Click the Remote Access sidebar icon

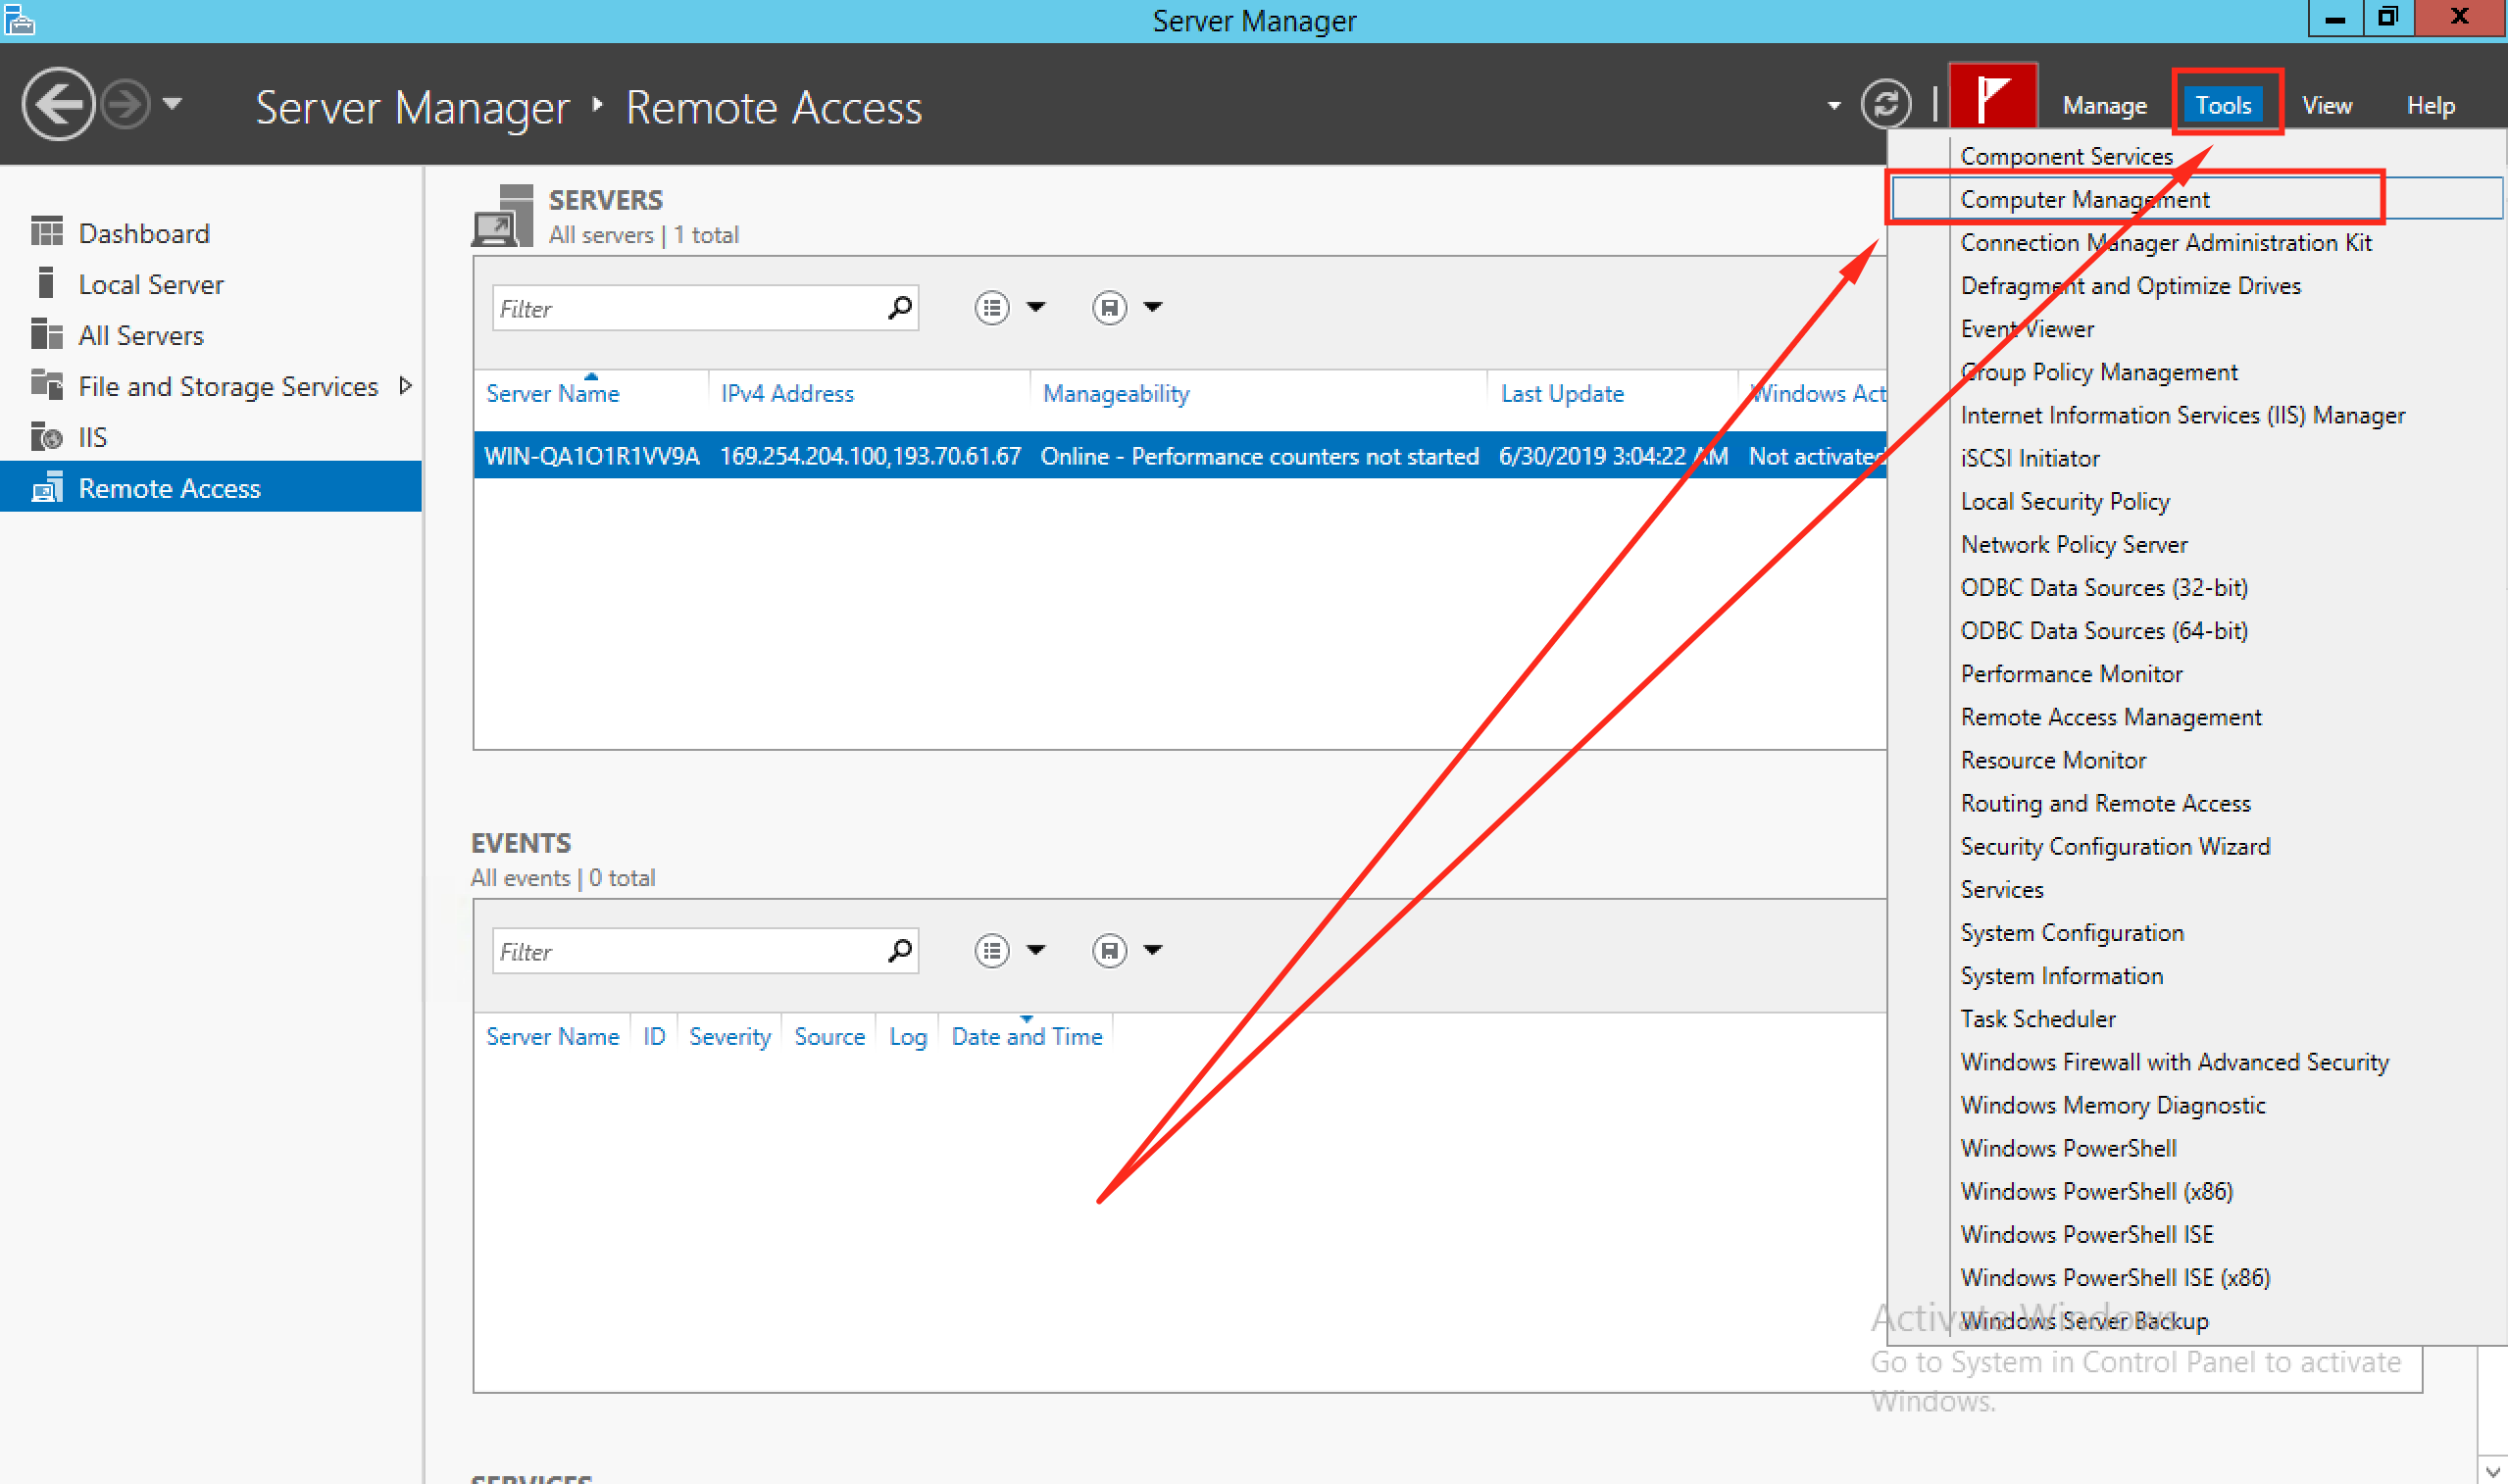tap(46, 487)
